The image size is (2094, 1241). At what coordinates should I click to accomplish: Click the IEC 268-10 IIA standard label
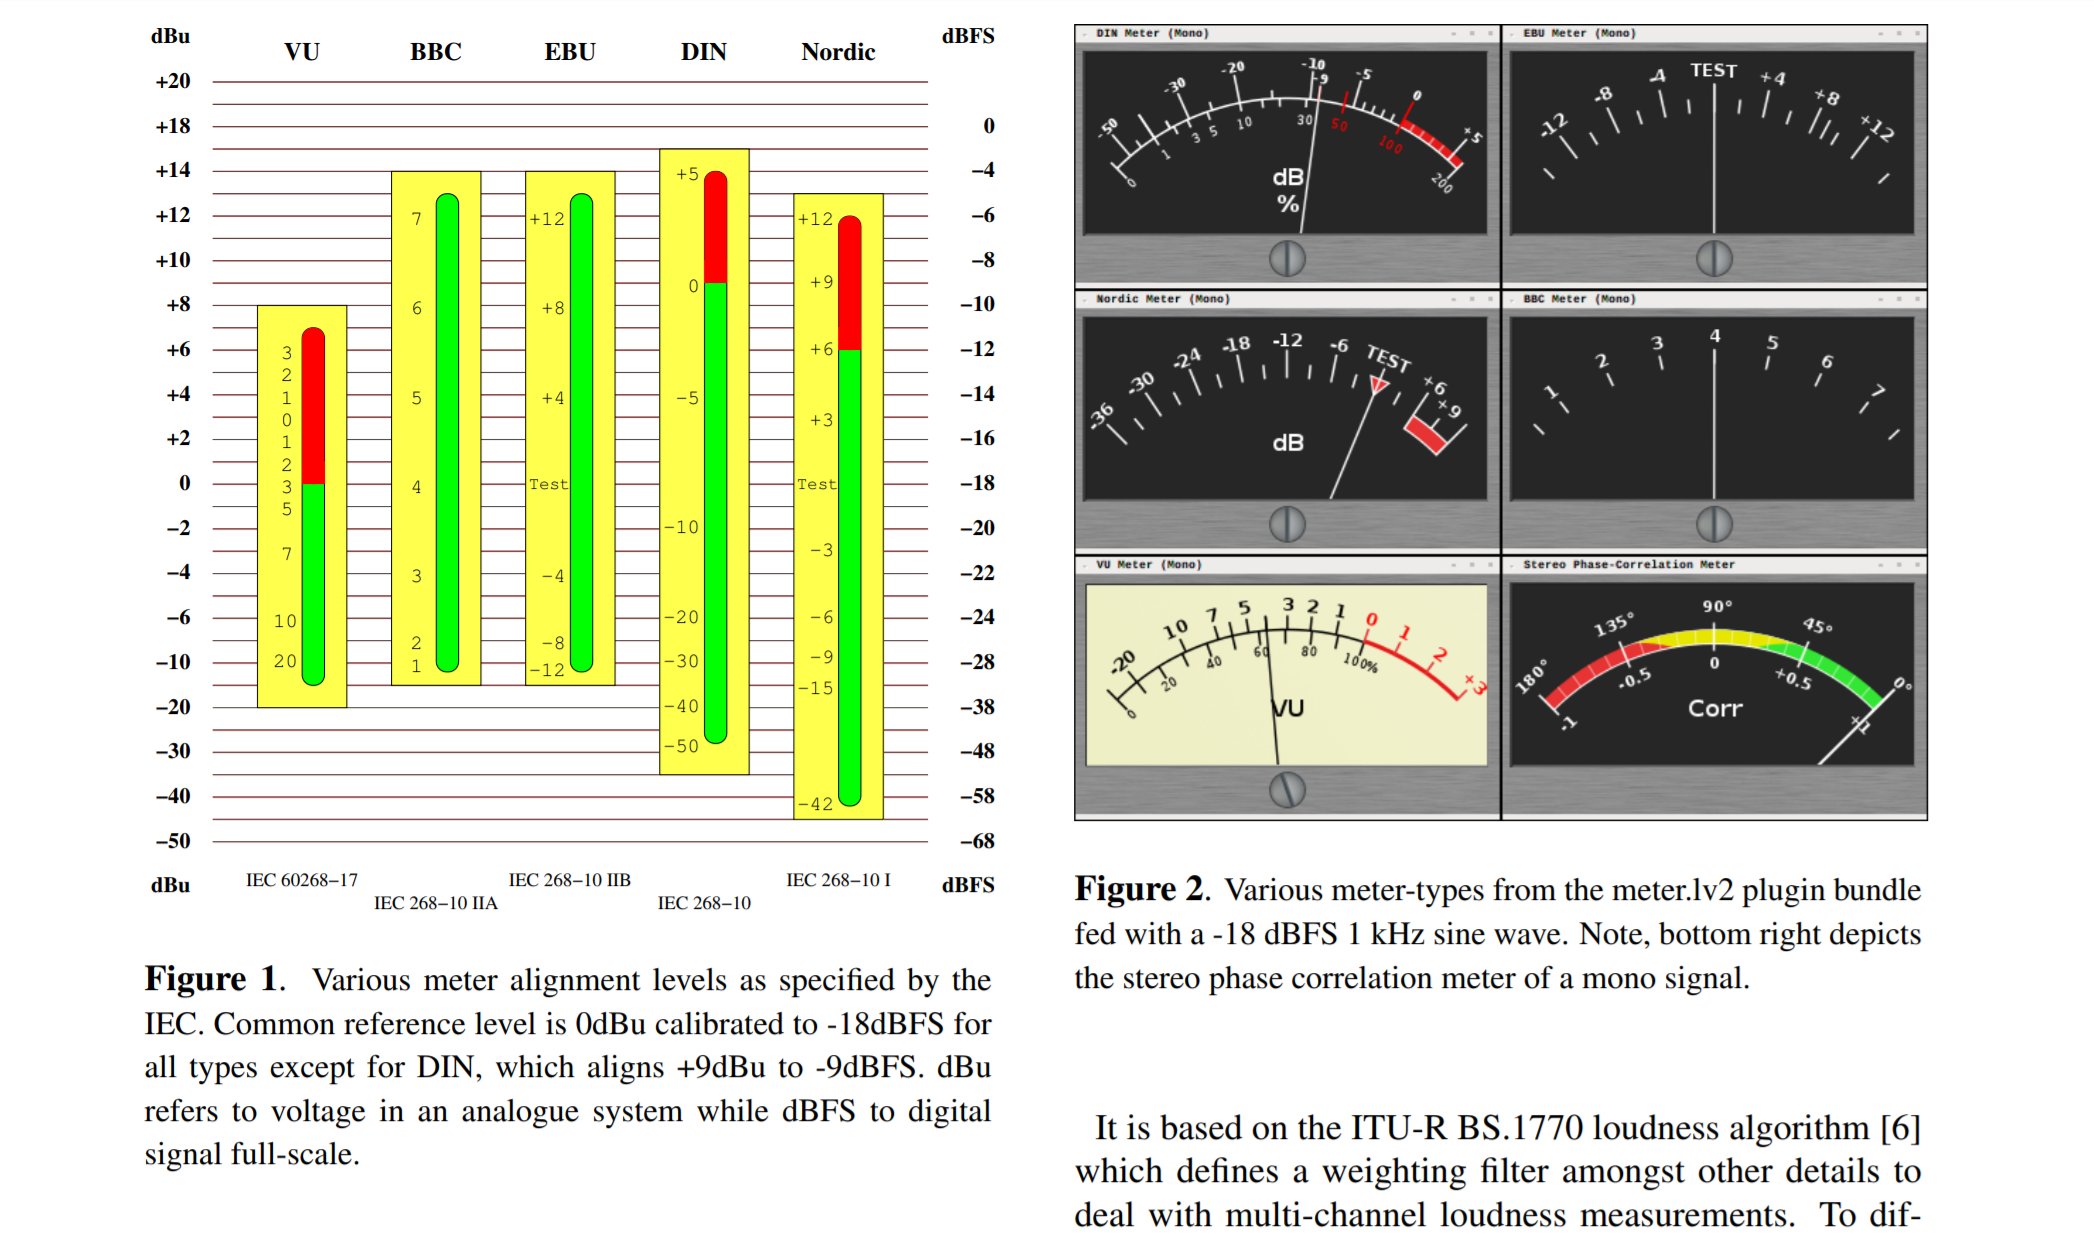(x=436, y=903)
